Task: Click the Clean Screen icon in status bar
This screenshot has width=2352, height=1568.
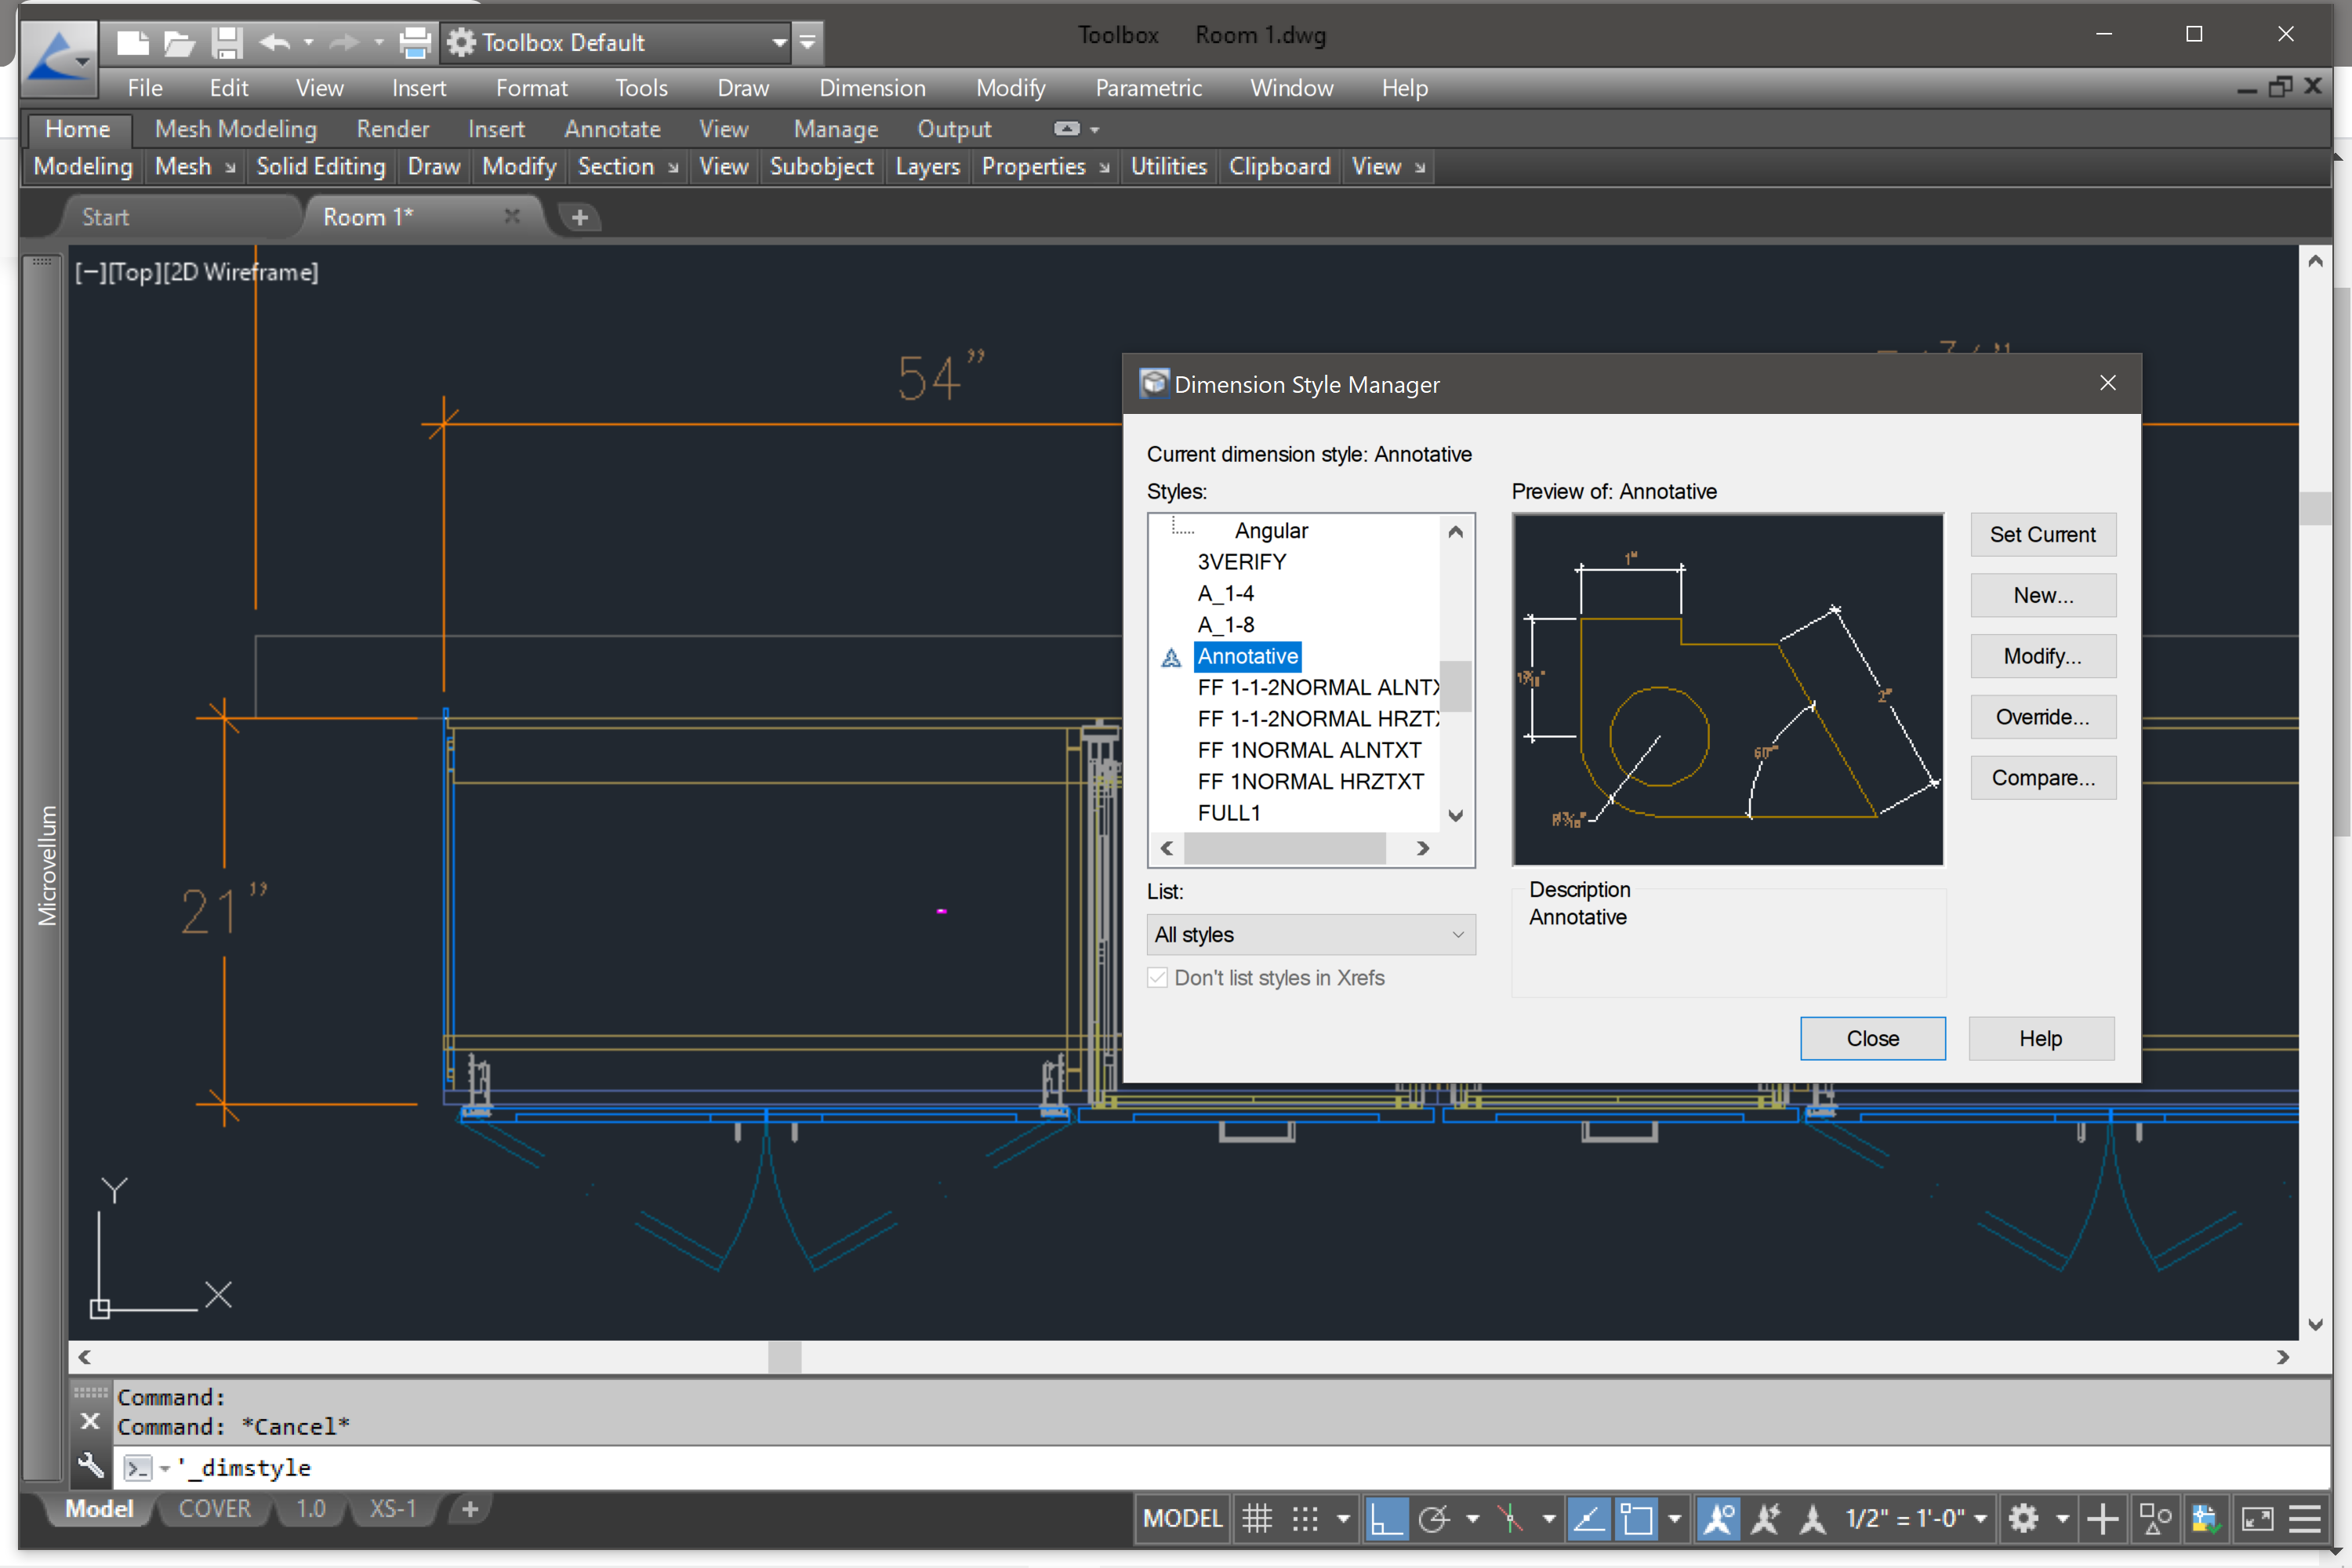Action: (2257, 1518)
